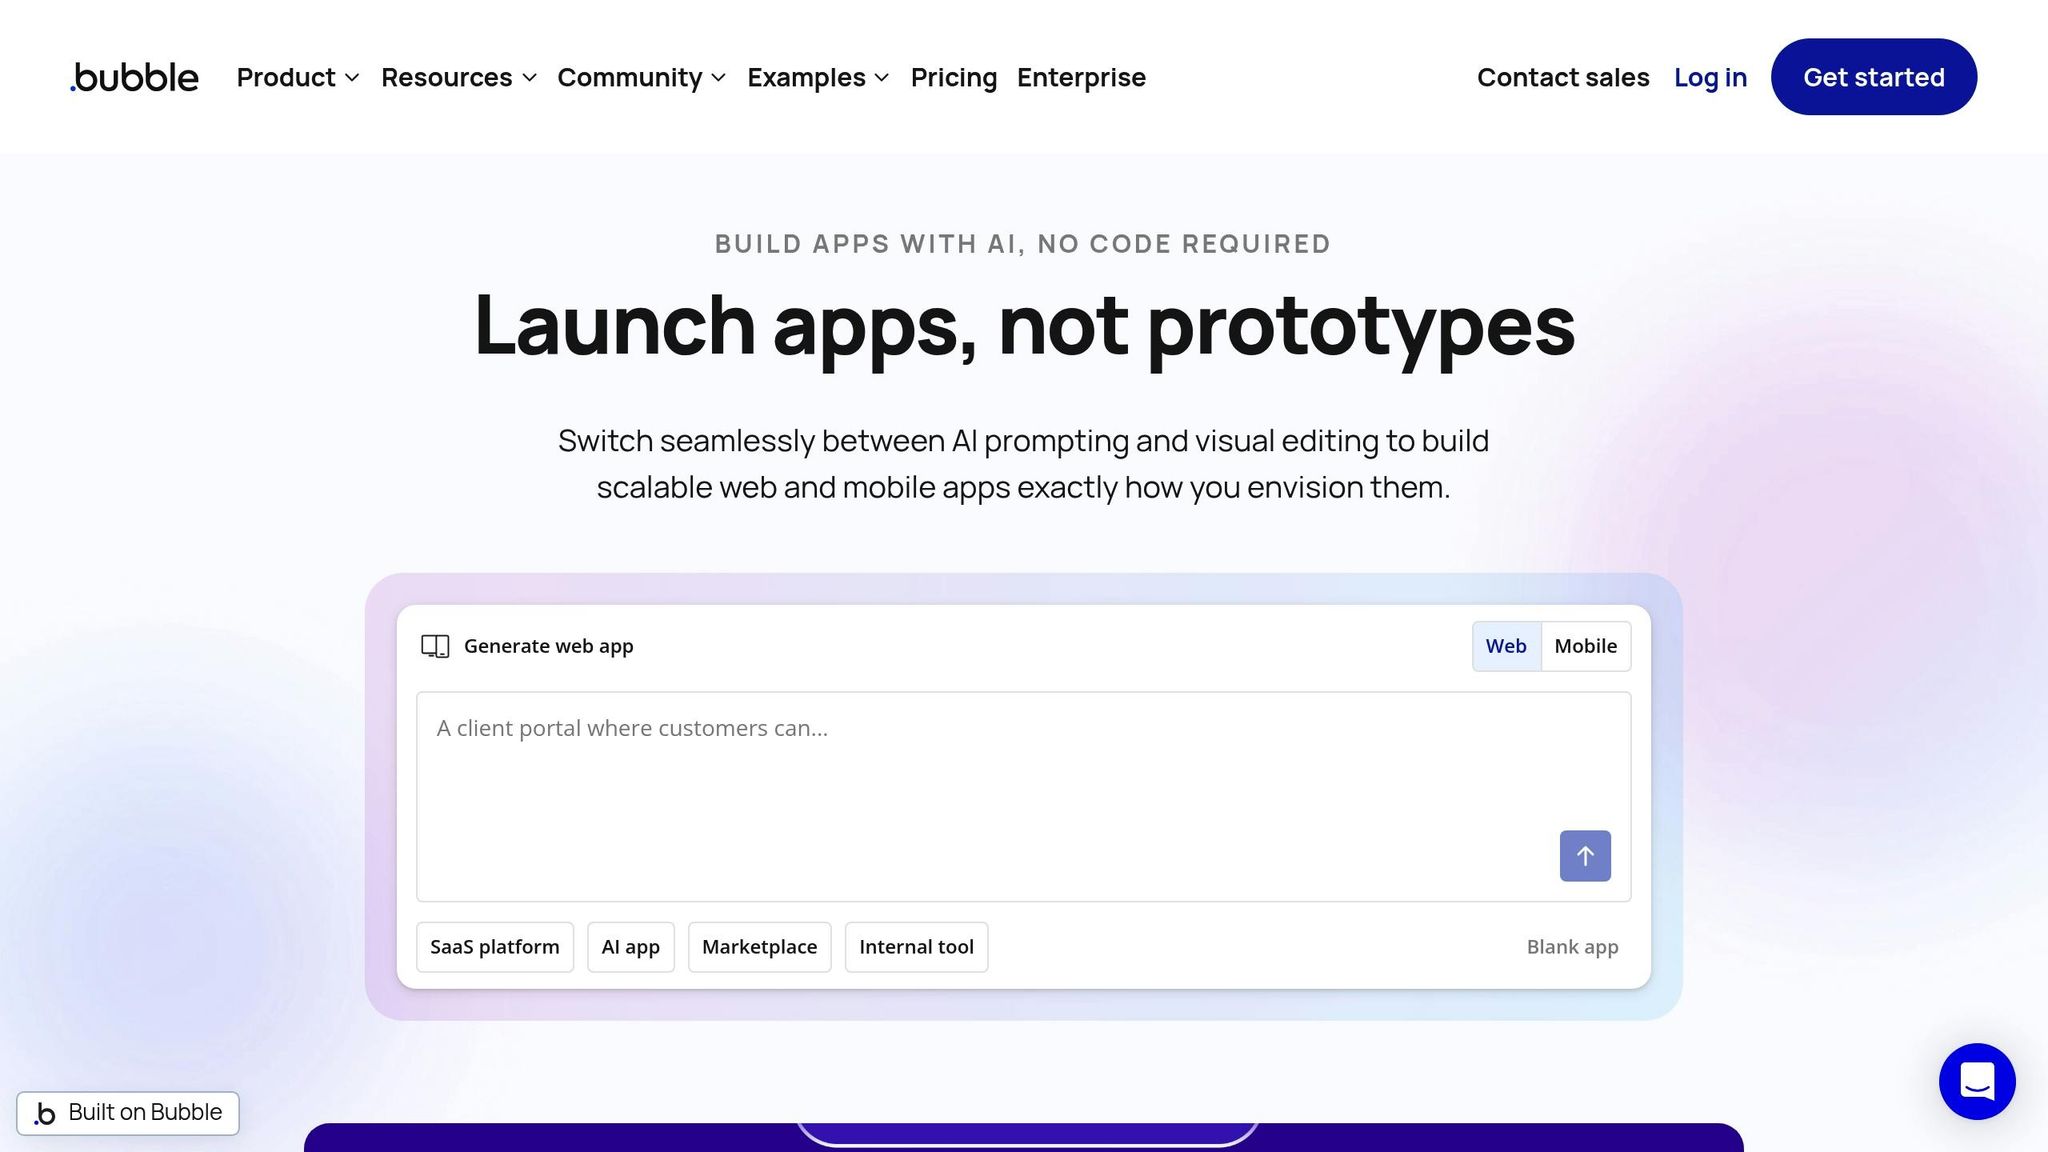This screenshot has height=1152, width=2048.
Task: Open the Enterprise nav item
Action: coord(1081,77)
